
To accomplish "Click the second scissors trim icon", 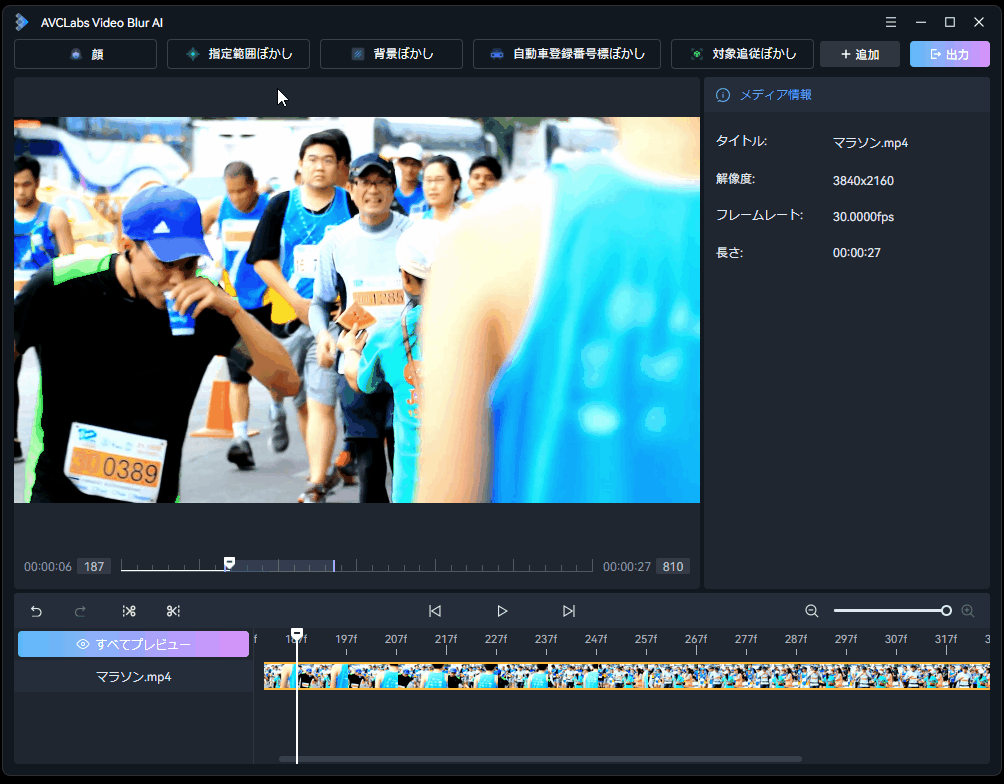I will [x=173, y=611].
